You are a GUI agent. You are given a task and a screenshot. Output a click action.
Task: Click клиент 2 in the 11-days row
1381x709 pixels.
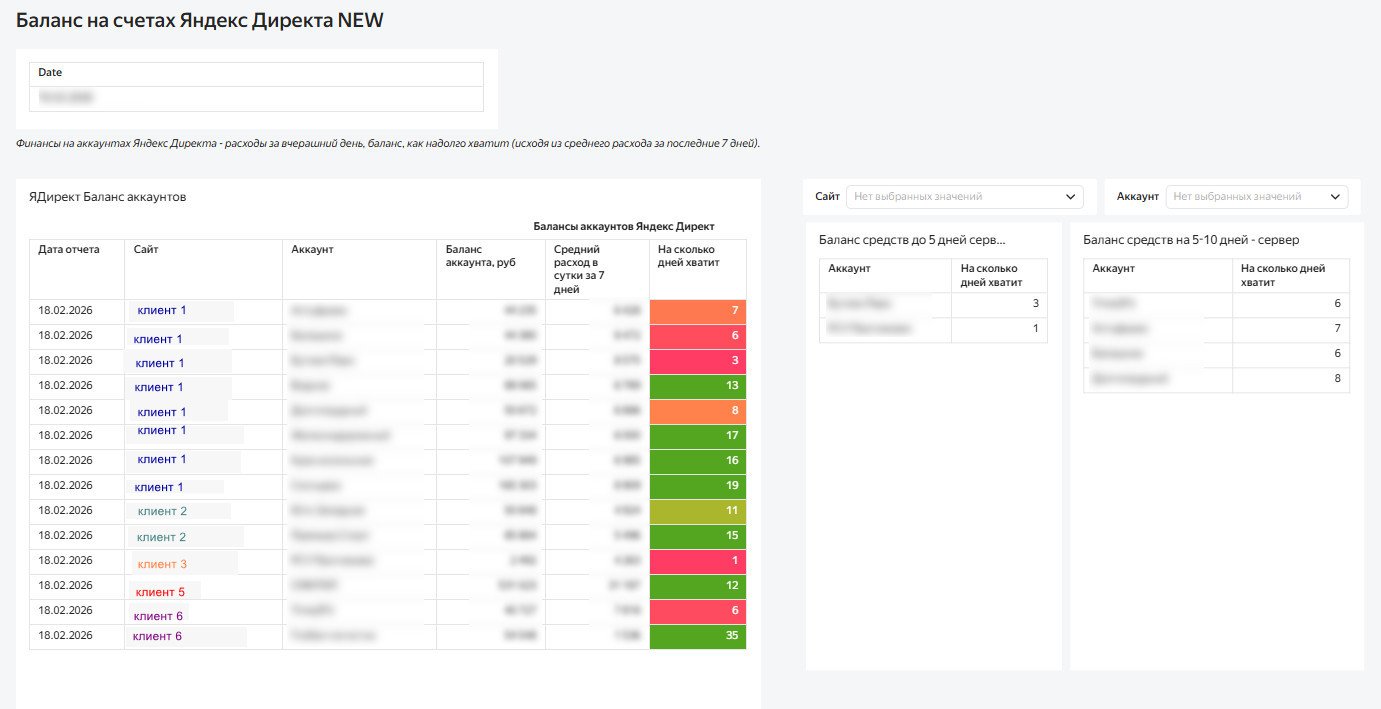coord(162,511)
